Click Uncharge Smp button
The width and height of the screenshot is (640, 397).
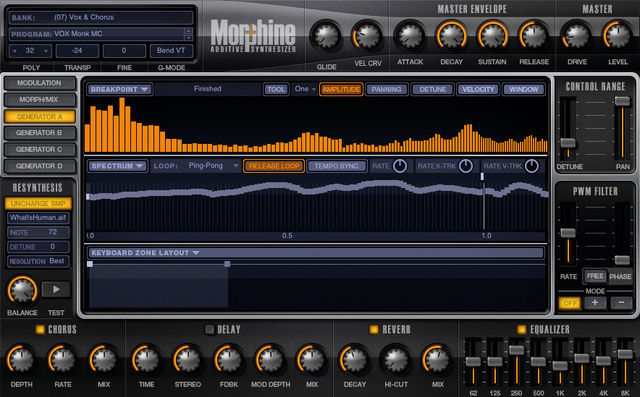[x=38, y=203]
